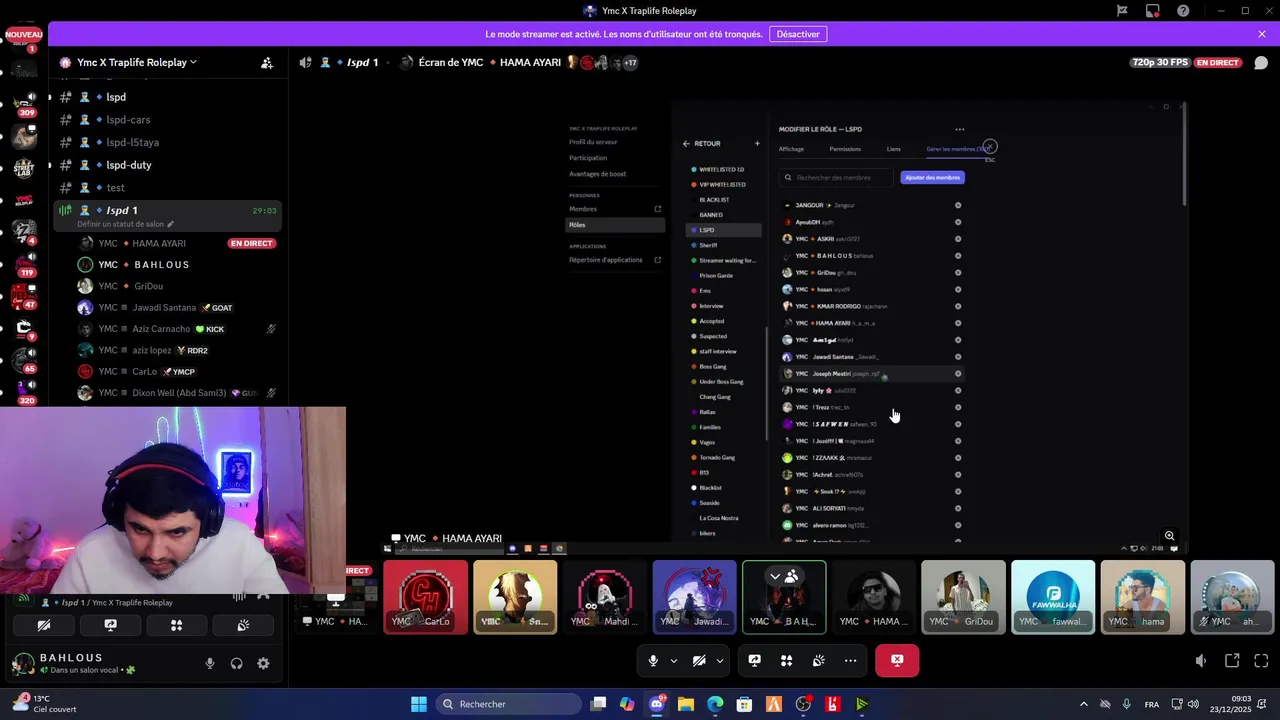Viewport: 1280px width, 720px height.
Task: Click the GriDou participant tile
Action: (x=963, y=597)
